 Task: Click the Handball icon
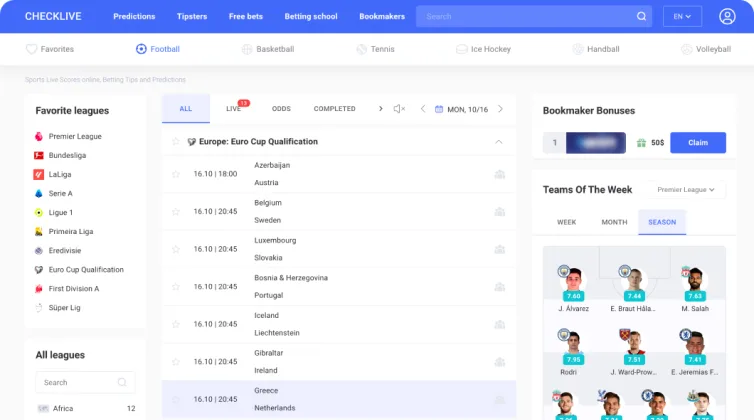[x=578, y=49]
